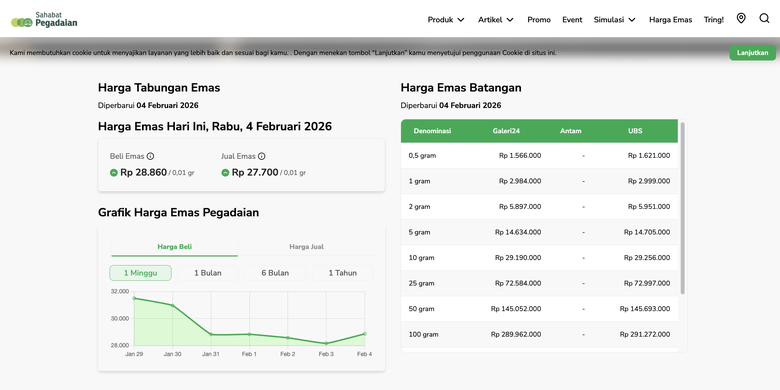
Task: Expand the Produk menu chevron
Action: [461, 20]
